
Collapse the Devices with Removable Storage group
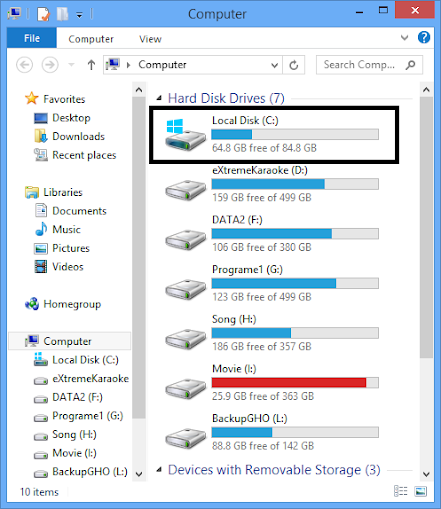click(x=159, y=470)
